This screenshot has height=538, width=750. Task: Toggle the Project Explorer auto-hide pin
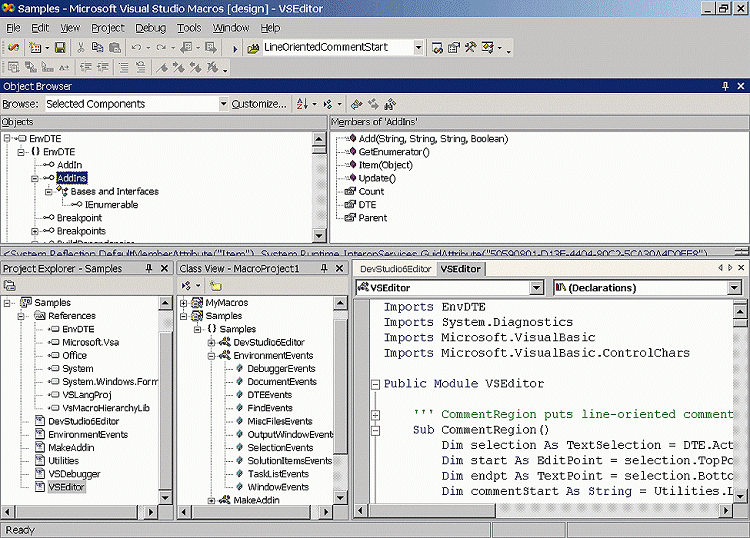pos(149,268)
